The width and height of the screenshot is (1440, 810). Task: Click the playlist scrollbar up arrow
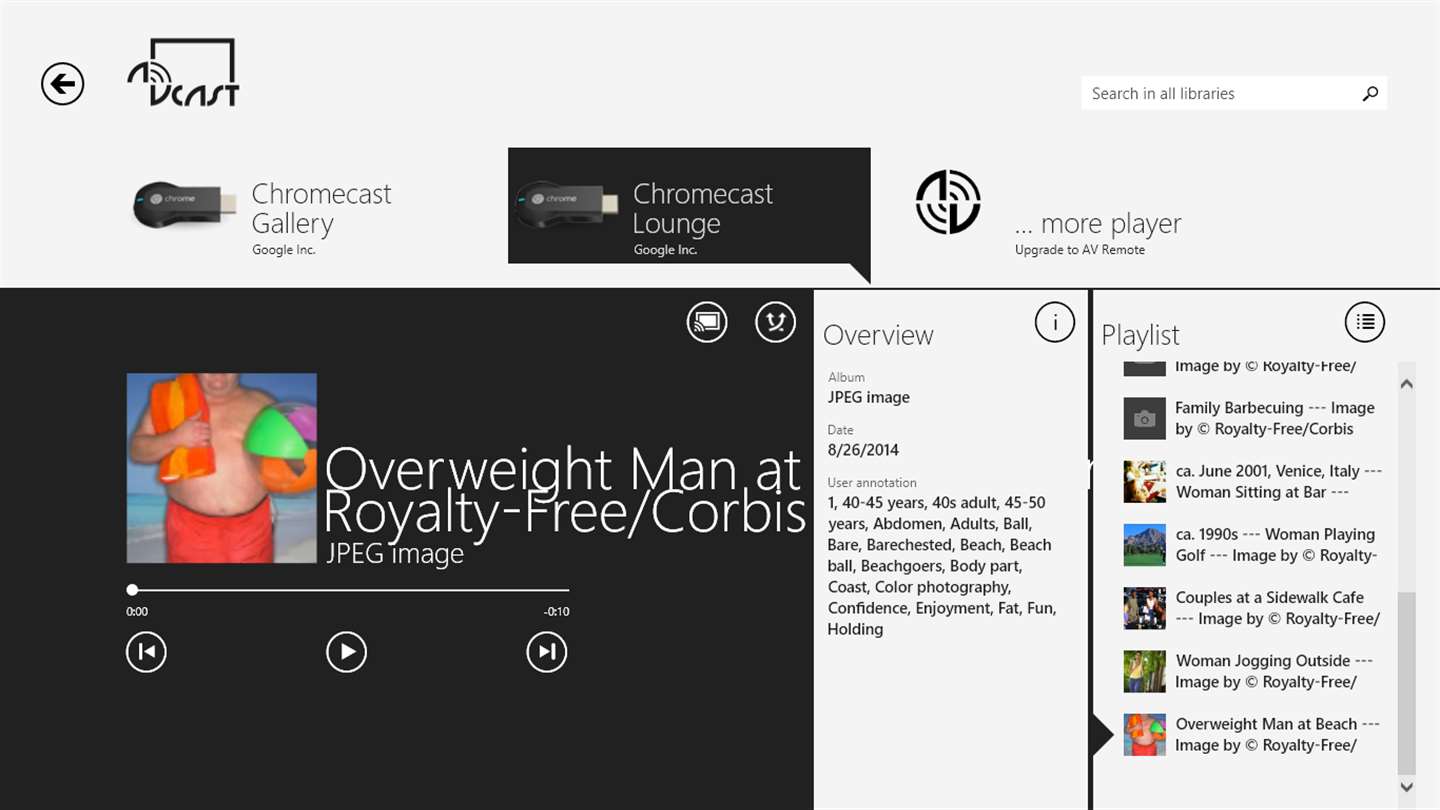[1406, 383]
